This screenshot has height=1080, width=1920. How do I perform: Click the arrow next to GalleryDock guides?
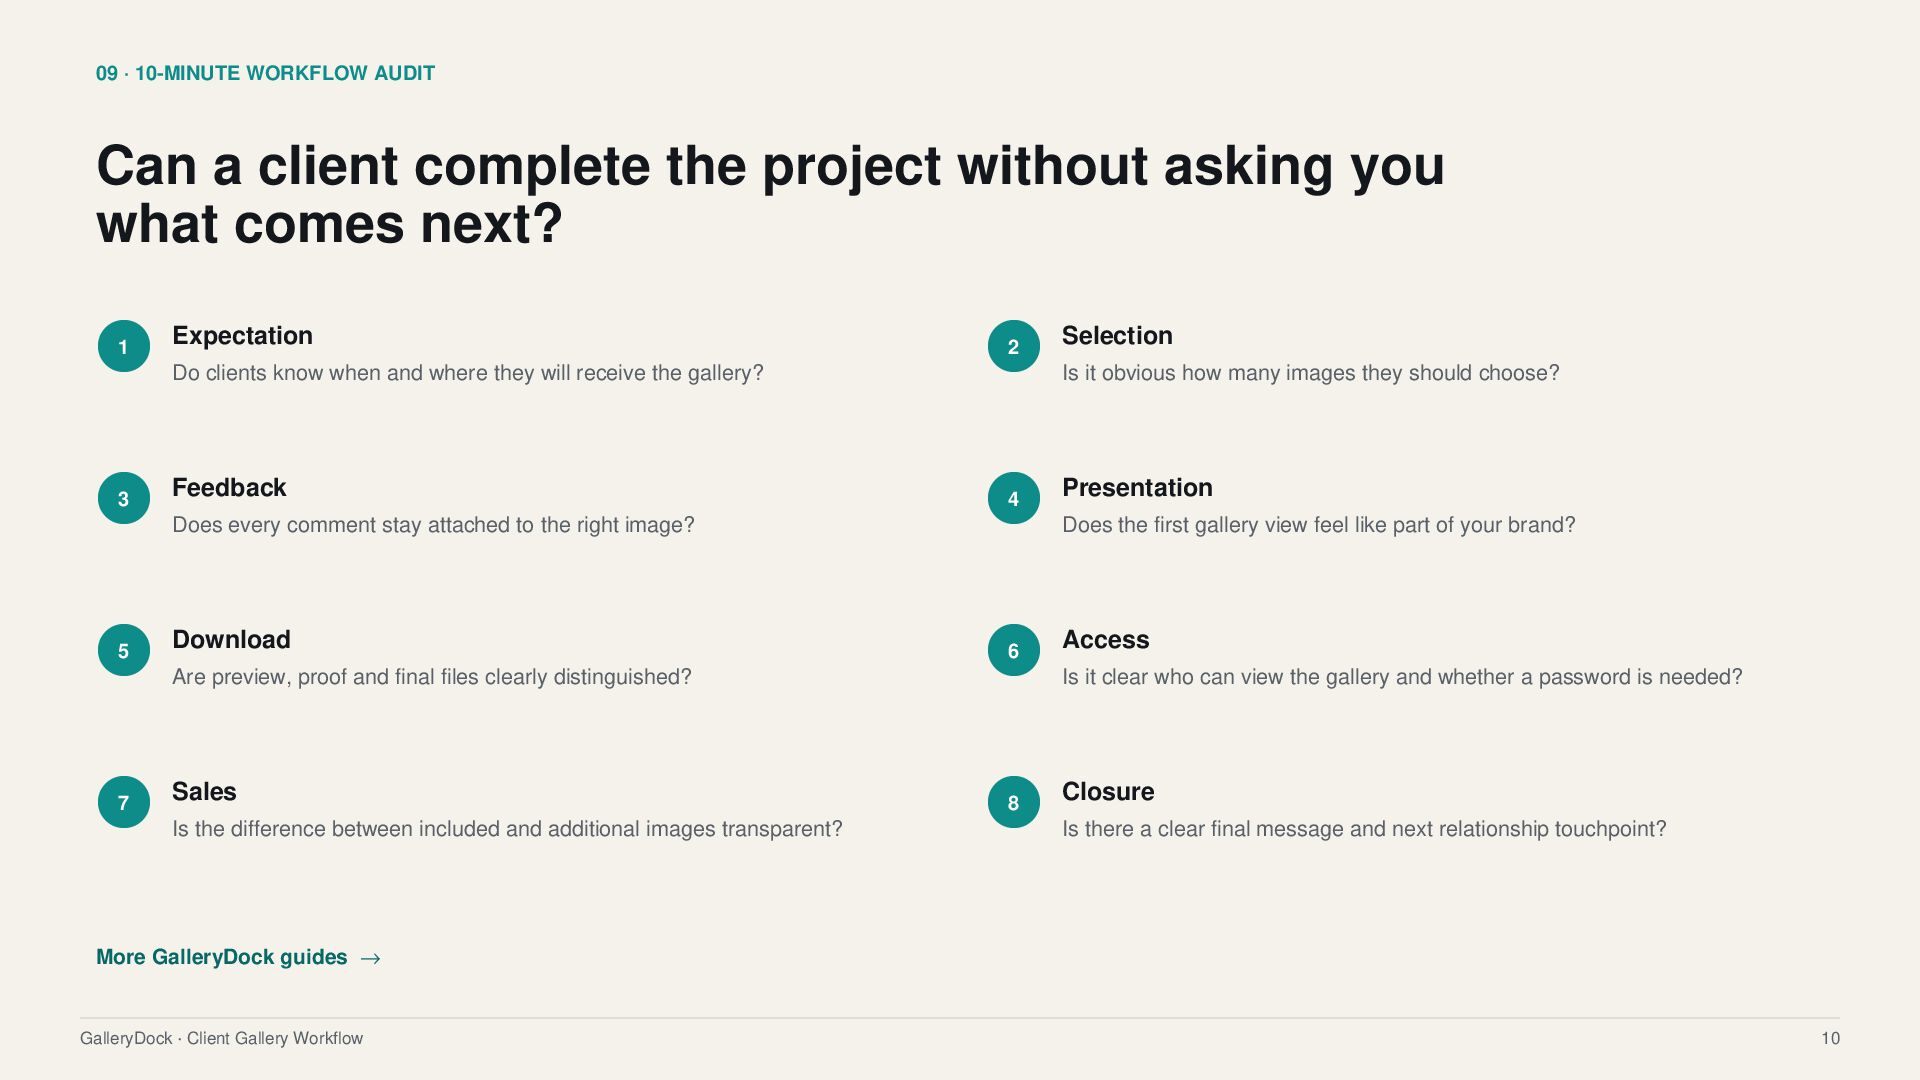pyautogui.click(x=370, y=958)
